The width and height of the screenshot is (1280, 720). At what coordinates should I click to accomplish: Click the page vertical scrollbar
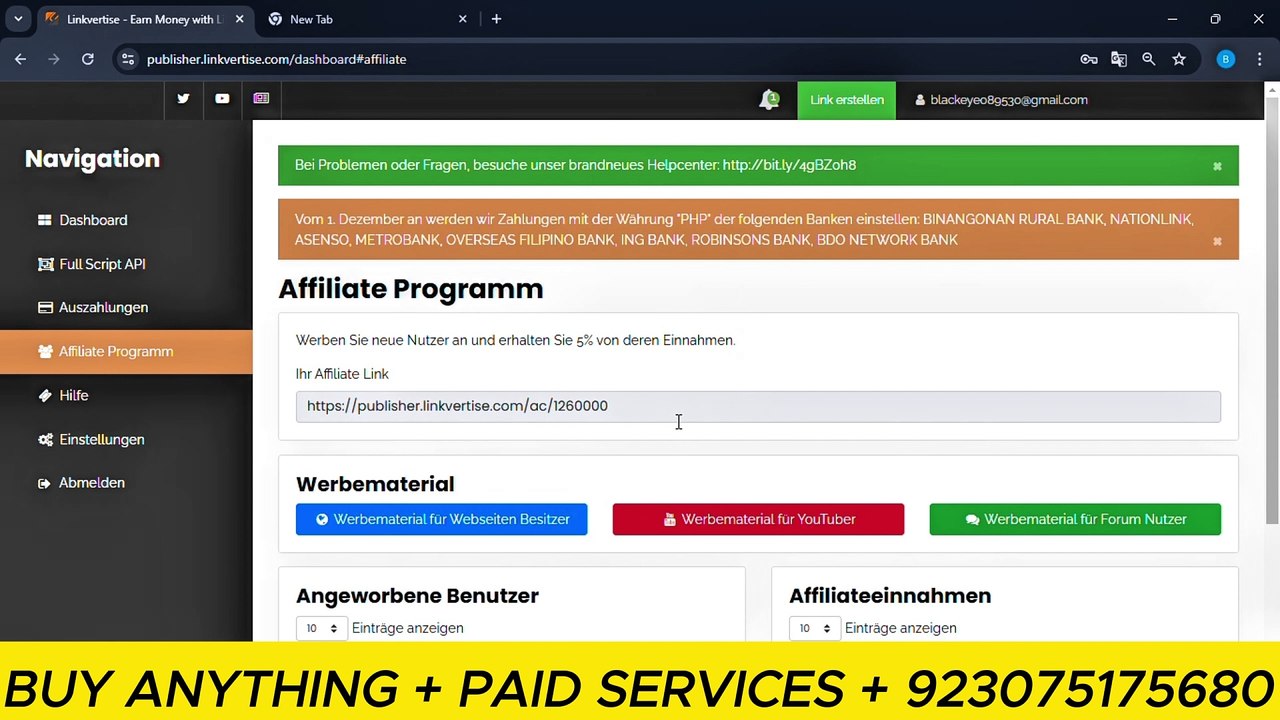tap(1272, 310)
